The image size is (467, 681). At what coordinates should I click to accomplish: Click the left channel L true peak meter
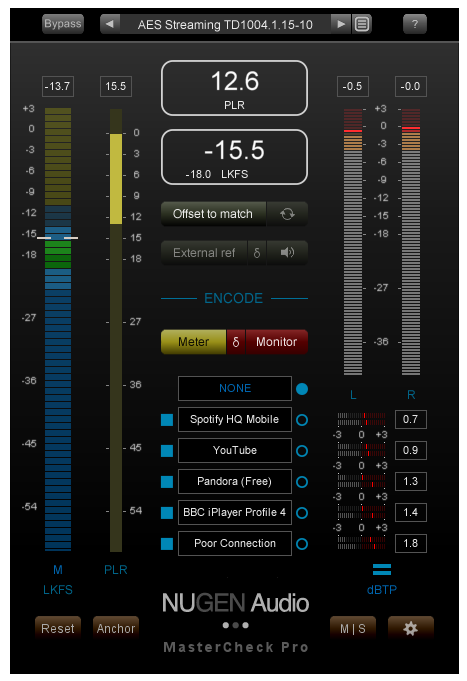point(353,241)
